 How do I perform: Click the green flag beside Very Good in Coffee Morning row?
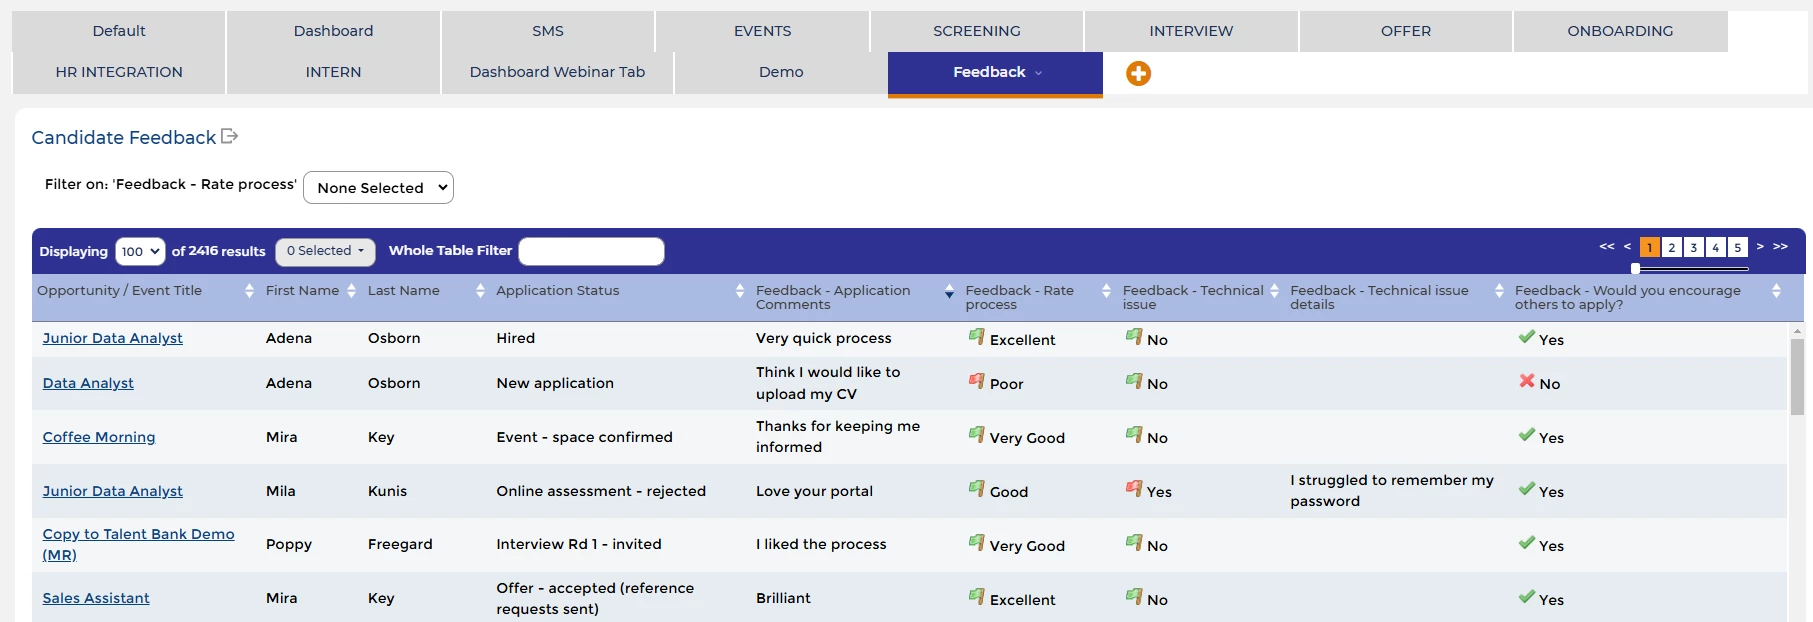coord(977,434)
